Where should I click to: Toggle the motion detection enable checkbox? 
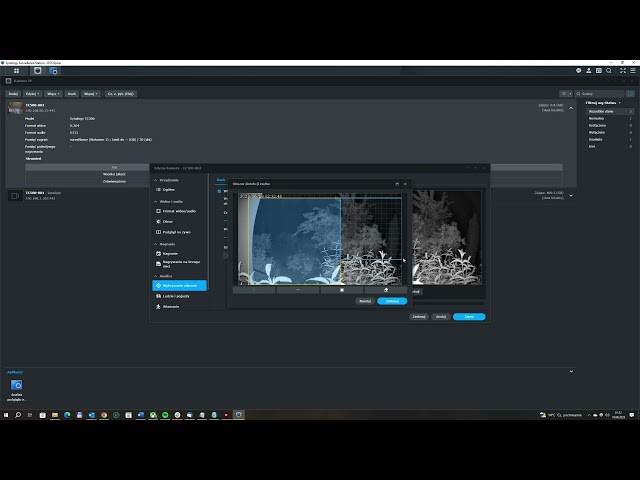coord(219,191)
